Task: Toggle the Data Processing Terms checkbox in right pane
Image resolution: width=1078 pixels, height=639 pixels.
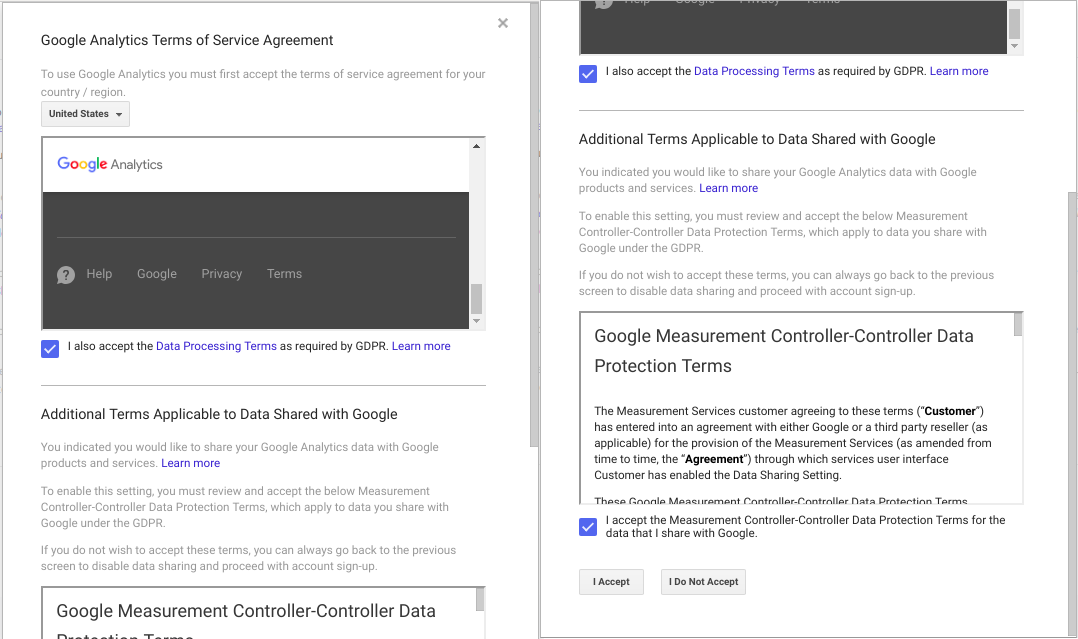Action: (588, 73)
